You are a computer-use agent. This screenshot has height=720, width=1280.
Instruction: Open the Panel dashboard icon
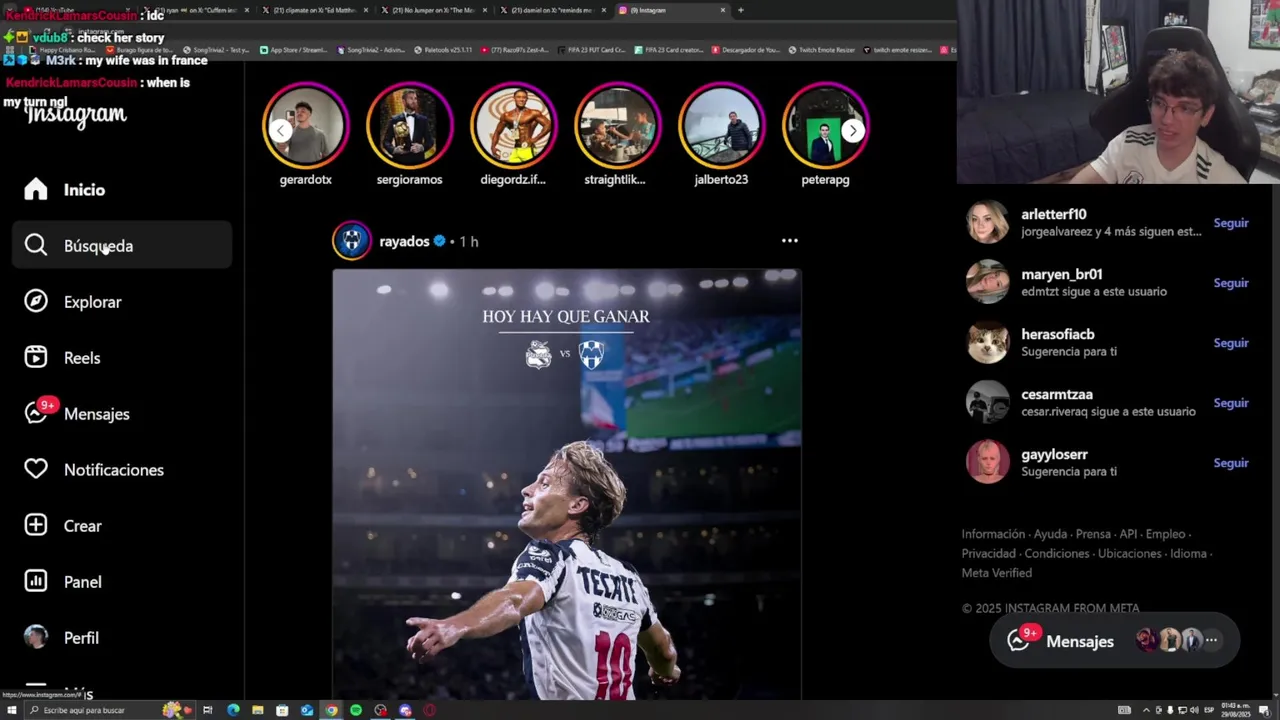pyautogui.click(x=36, y=582)
